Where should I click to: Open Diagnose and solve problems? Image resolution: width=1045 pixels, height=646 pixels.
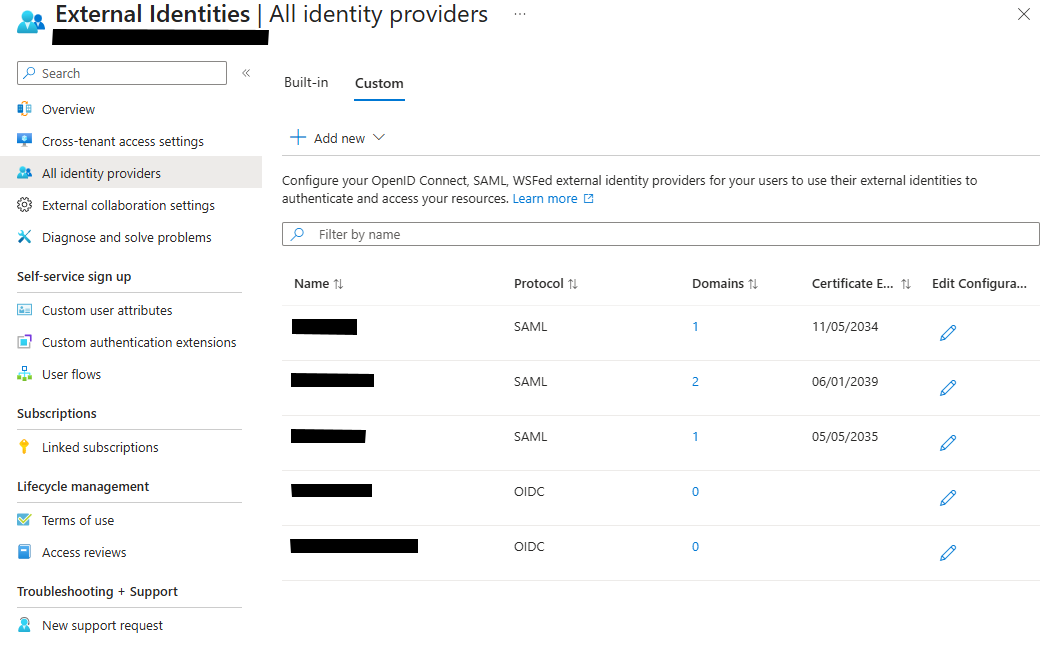(125, 237)
